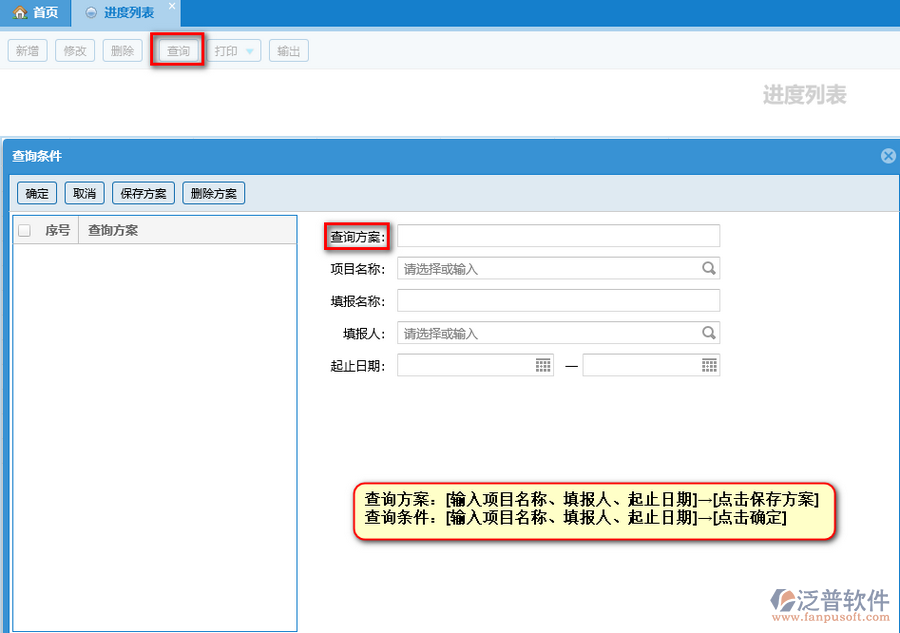This screenshot has width=900, height=633.
Task: Click the 填报名称 input field
Action: (558, 300)
